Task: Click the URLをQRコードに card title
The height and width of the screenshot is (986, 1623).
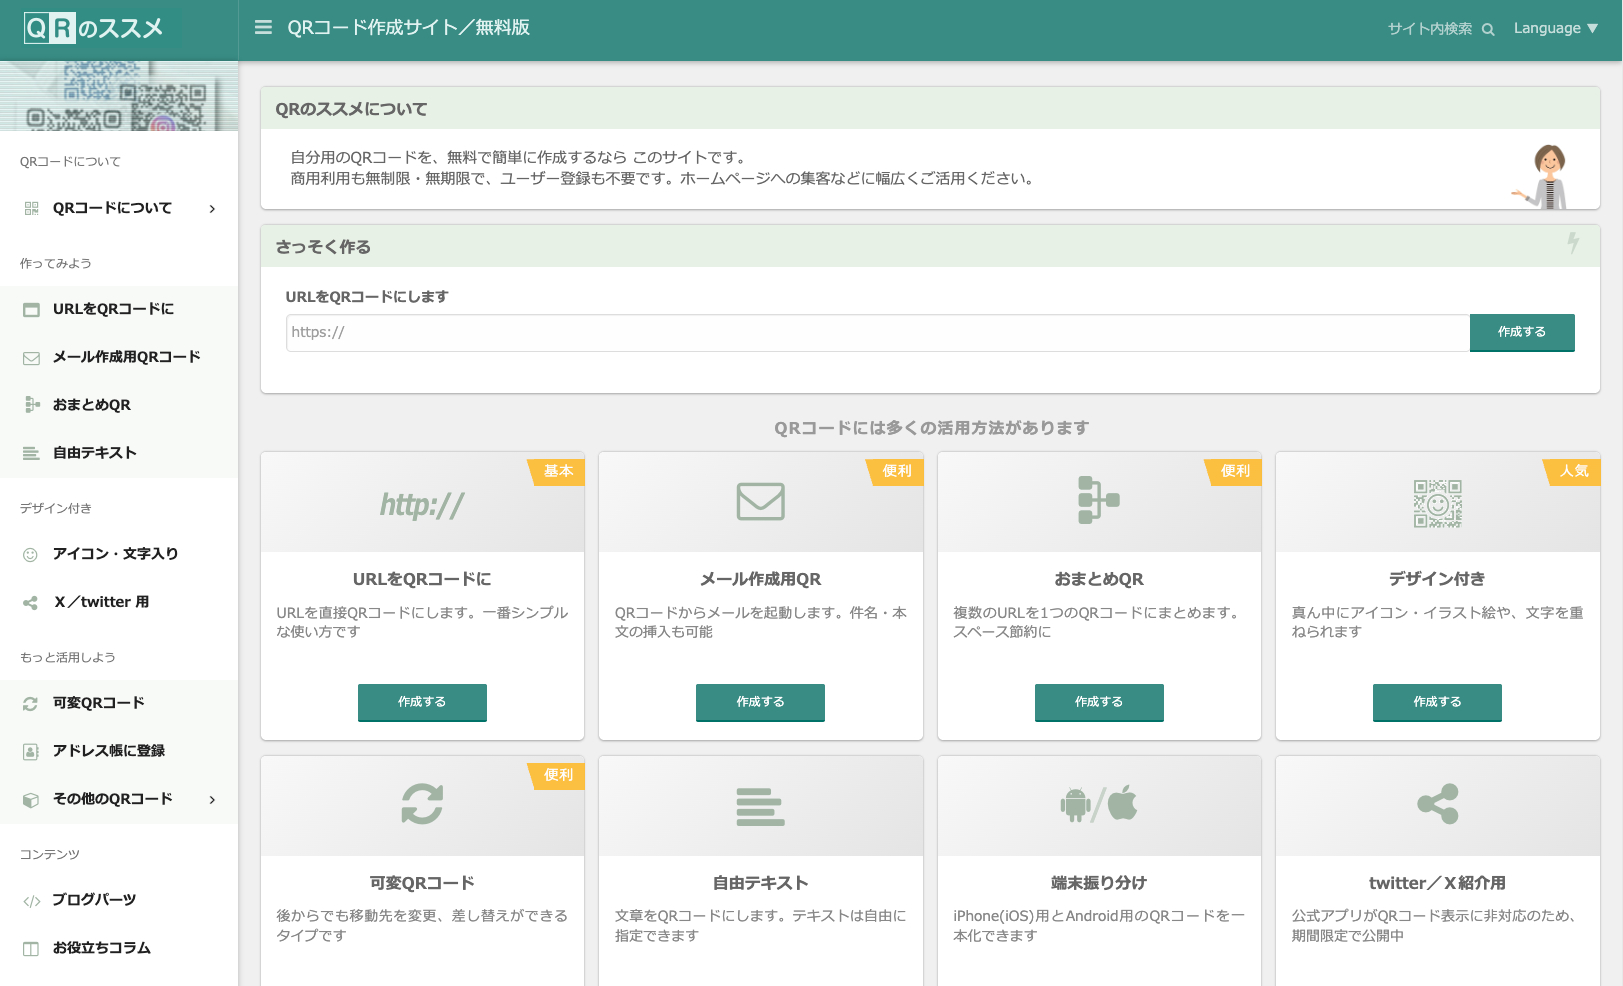Action: [422, 579]
